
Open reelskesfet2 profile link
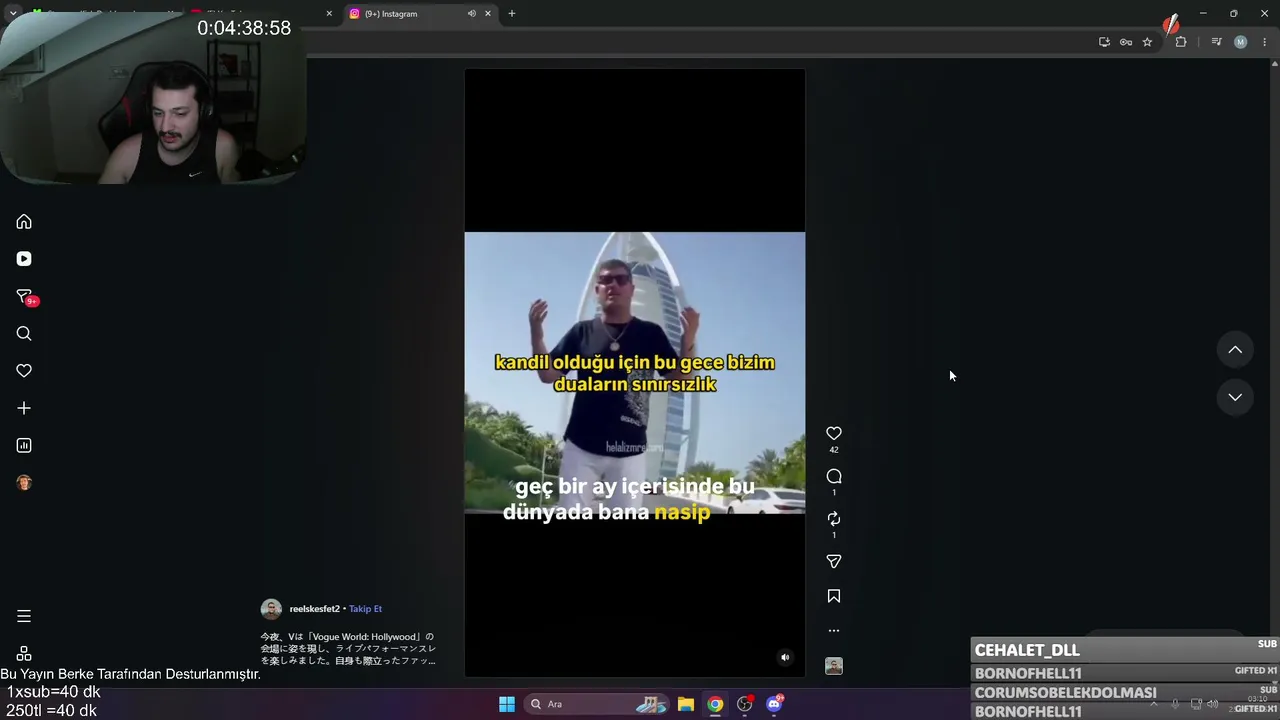tap(314, 609)
